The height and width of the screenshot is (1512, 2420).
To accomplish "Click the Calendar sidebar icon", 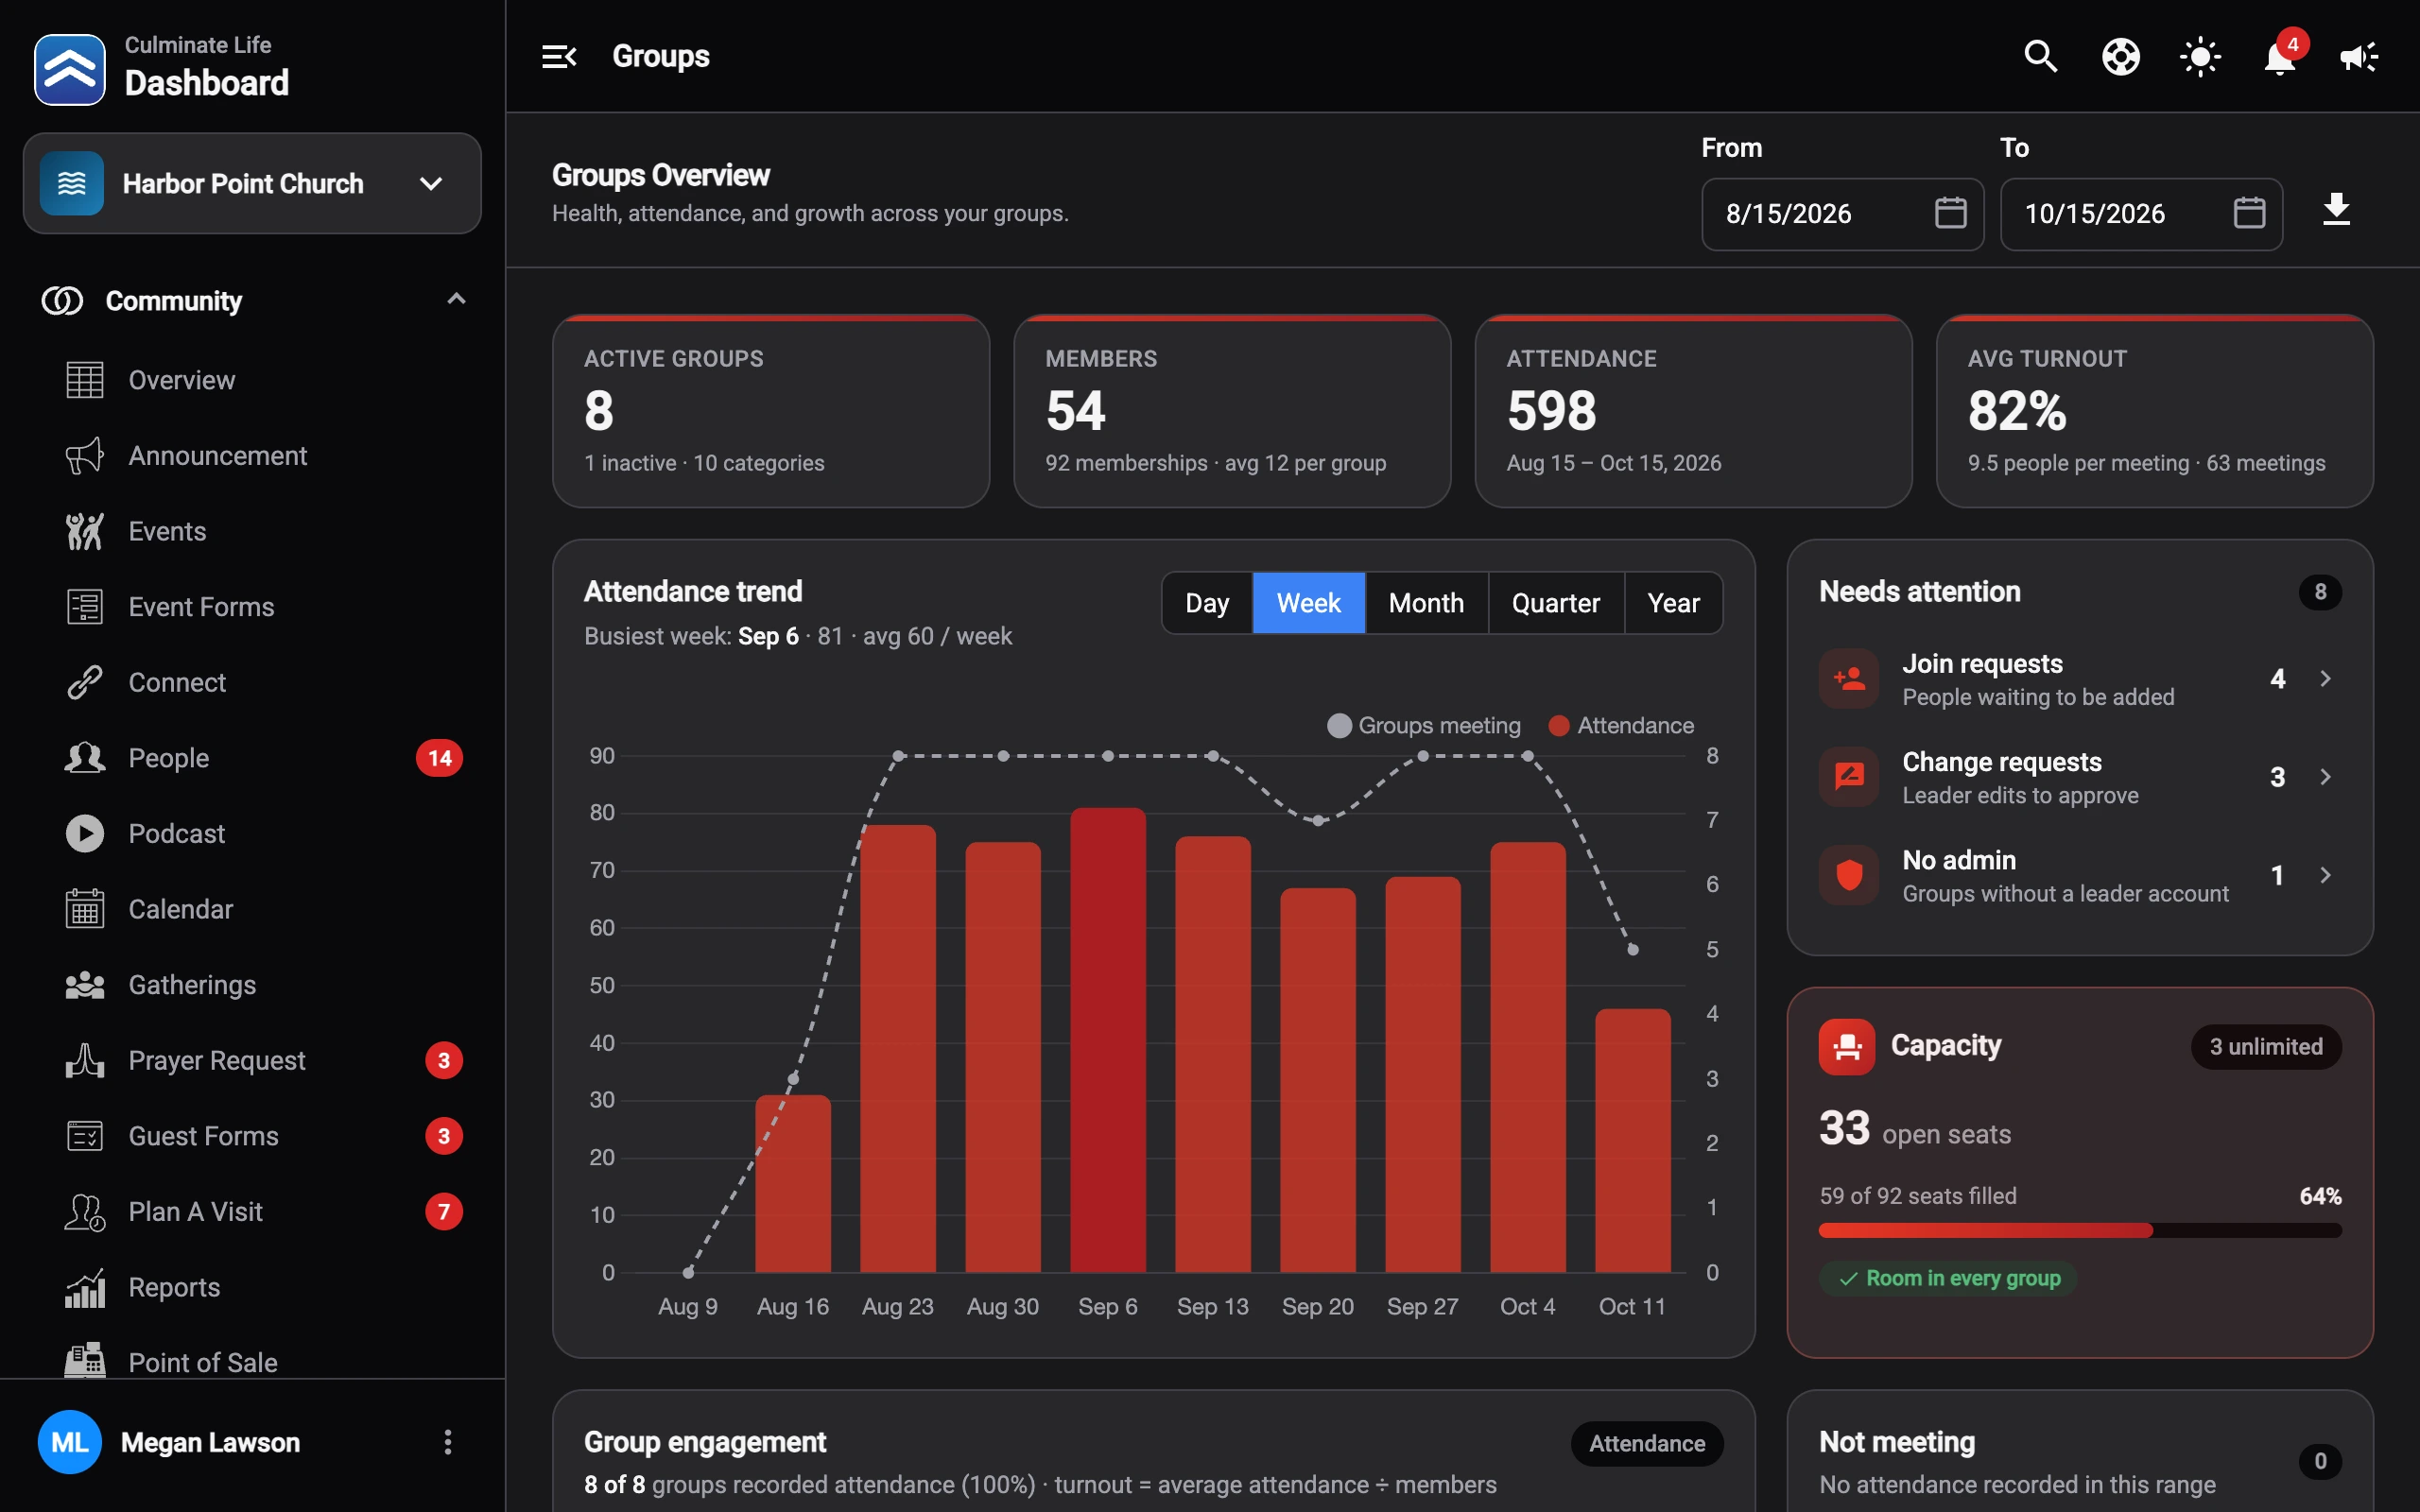I will tap(85, 909).
